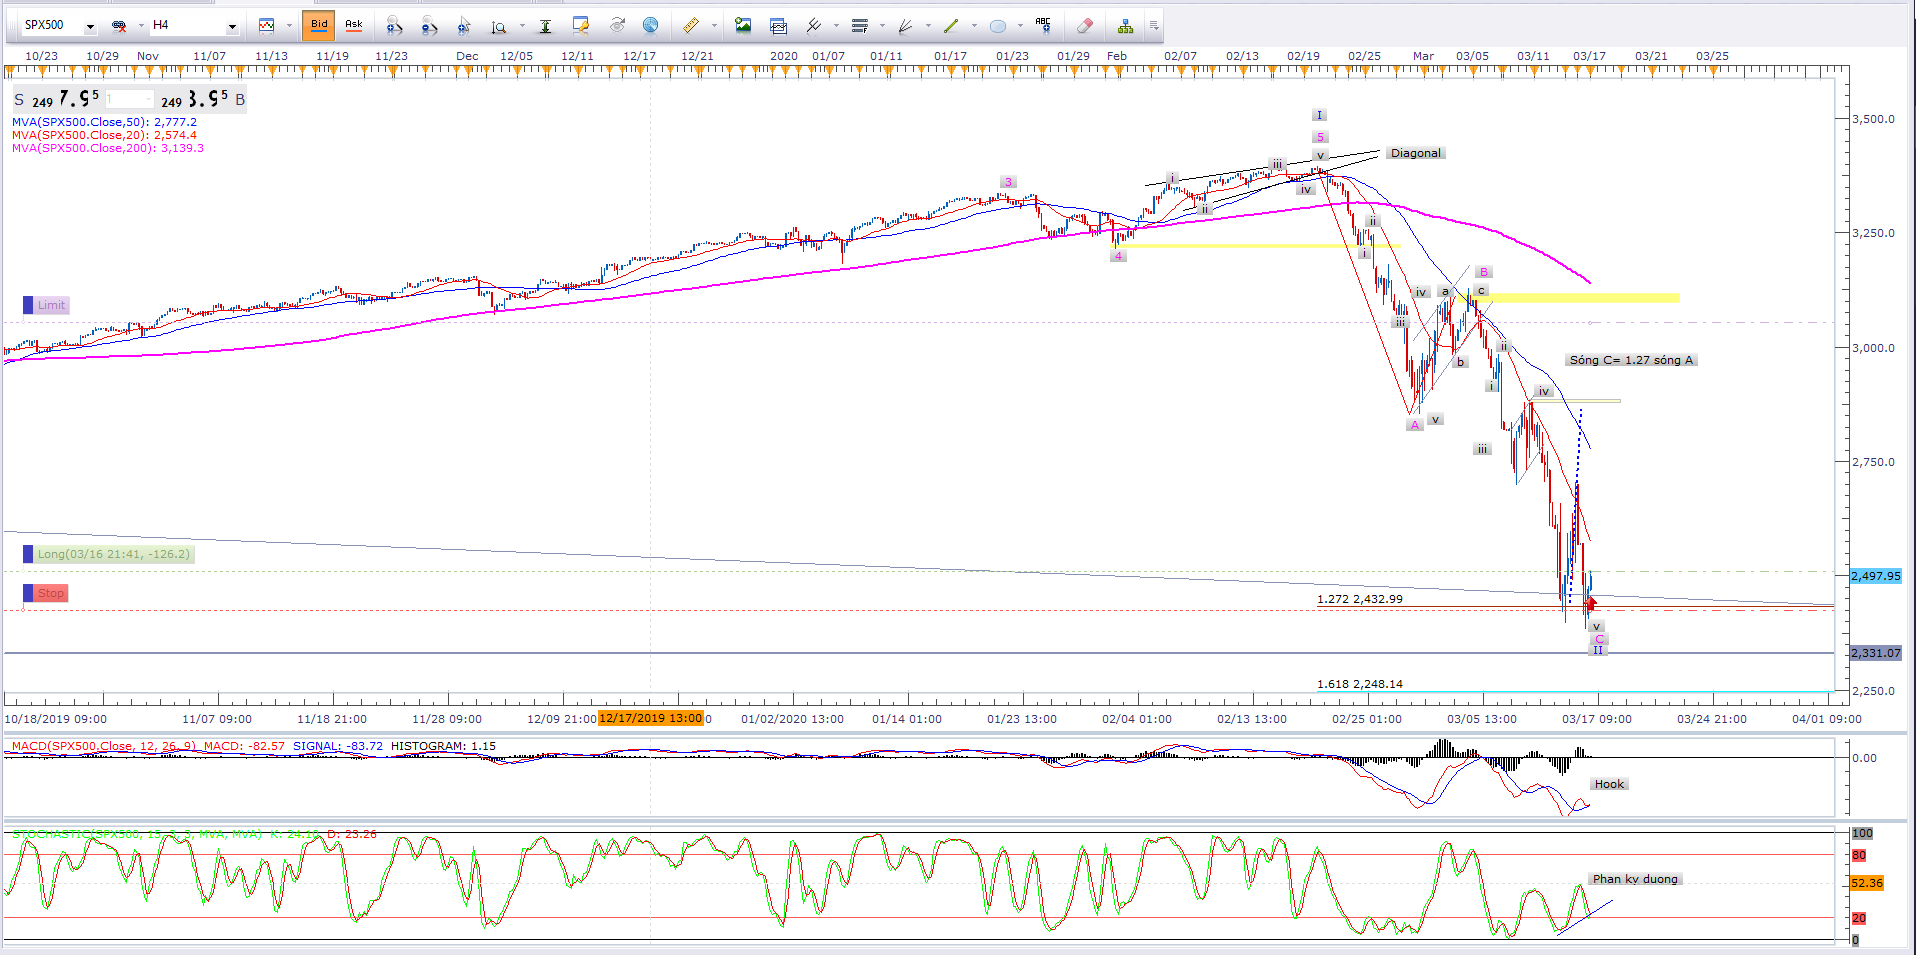Click the Limit order label on chart
The width and height of the screenshot is (1916, 955).
(51, 305)
